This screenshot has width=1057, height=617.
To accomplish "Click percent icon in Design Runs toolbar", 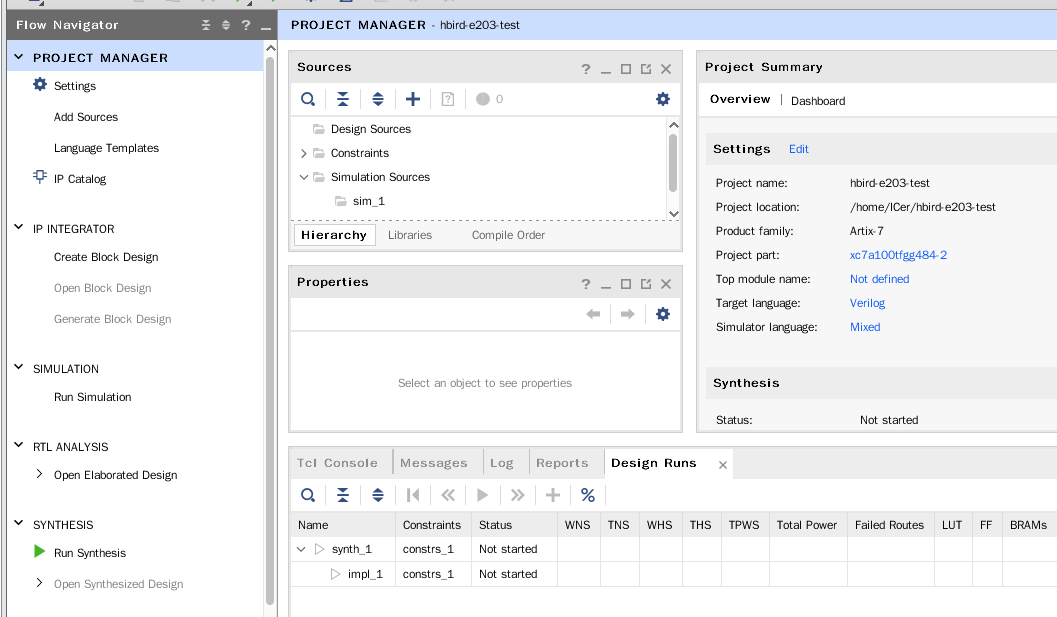I will coord(588,495).
